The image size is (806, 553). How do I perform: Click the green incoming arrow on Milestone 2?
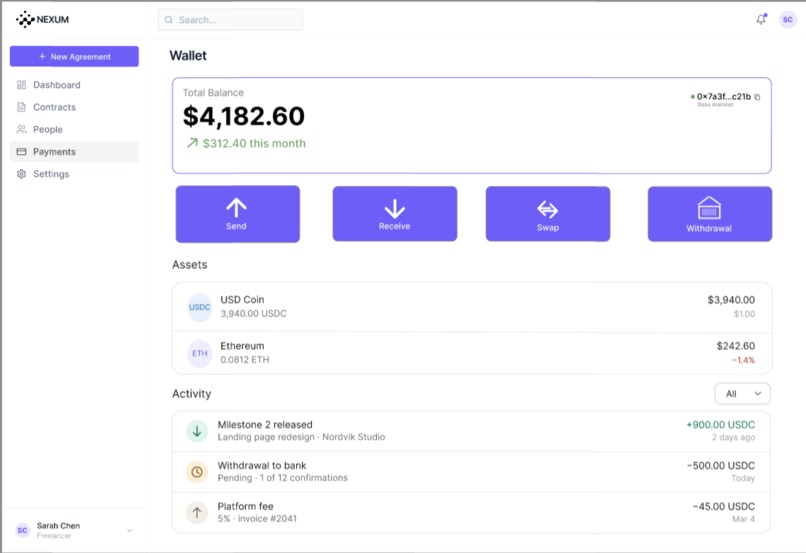[197, 431]
